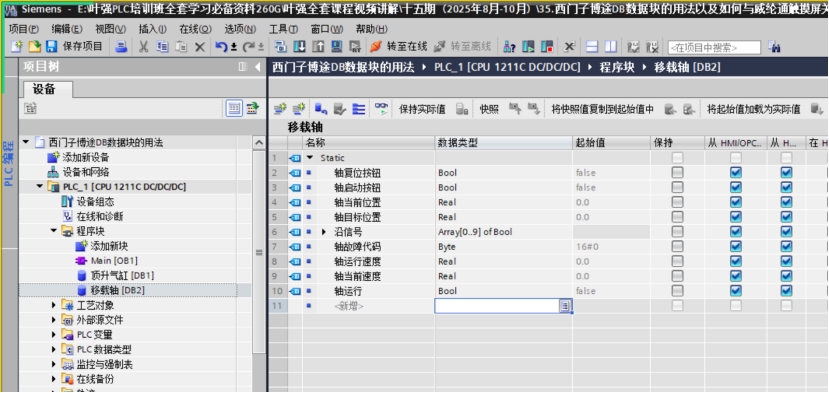Viewport: 829px width, 393px height.
Task: Click the <新增> name cell
Action: point(349,306)
